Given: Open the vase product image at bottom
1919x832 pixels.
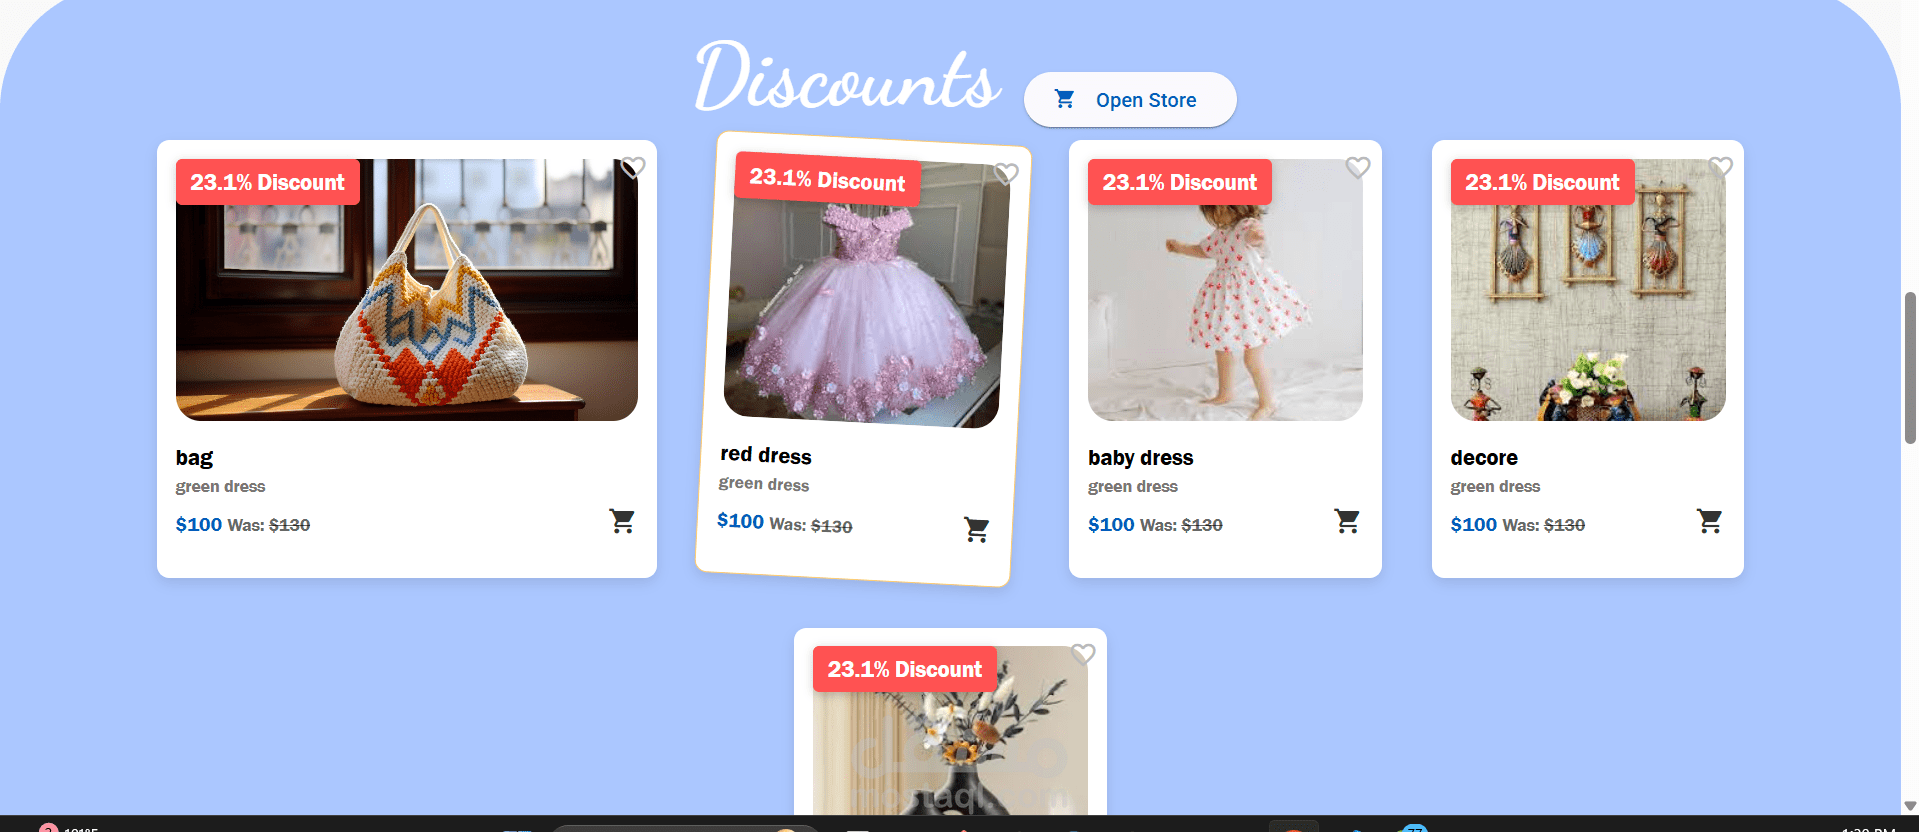Looking at the screenshot, I should pos(950,730).
